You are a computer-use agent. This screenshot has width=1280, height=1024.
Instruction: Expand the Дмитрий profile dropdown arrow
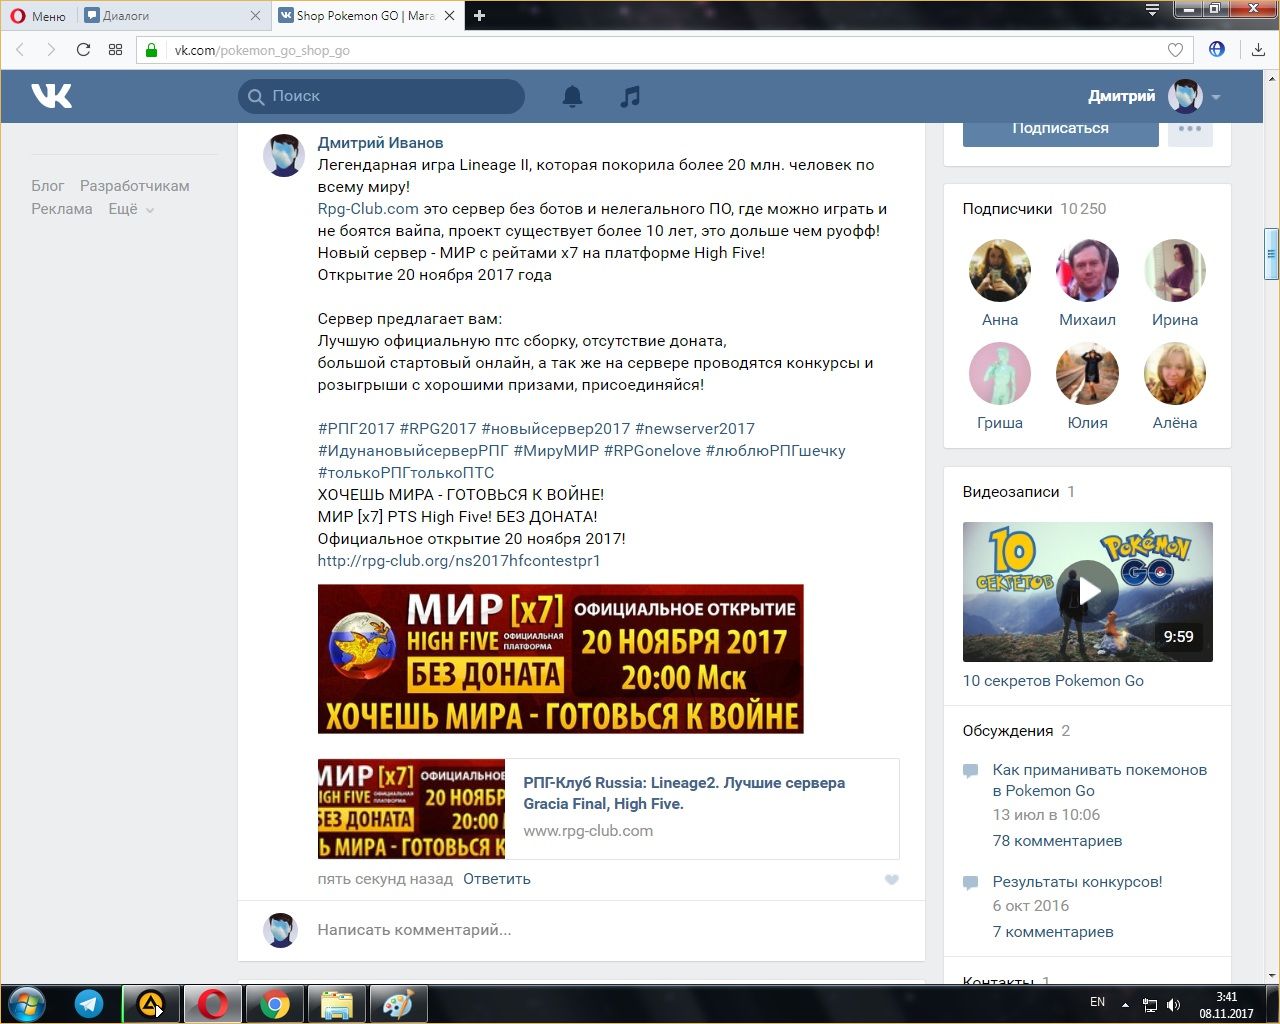(1216, 97)
